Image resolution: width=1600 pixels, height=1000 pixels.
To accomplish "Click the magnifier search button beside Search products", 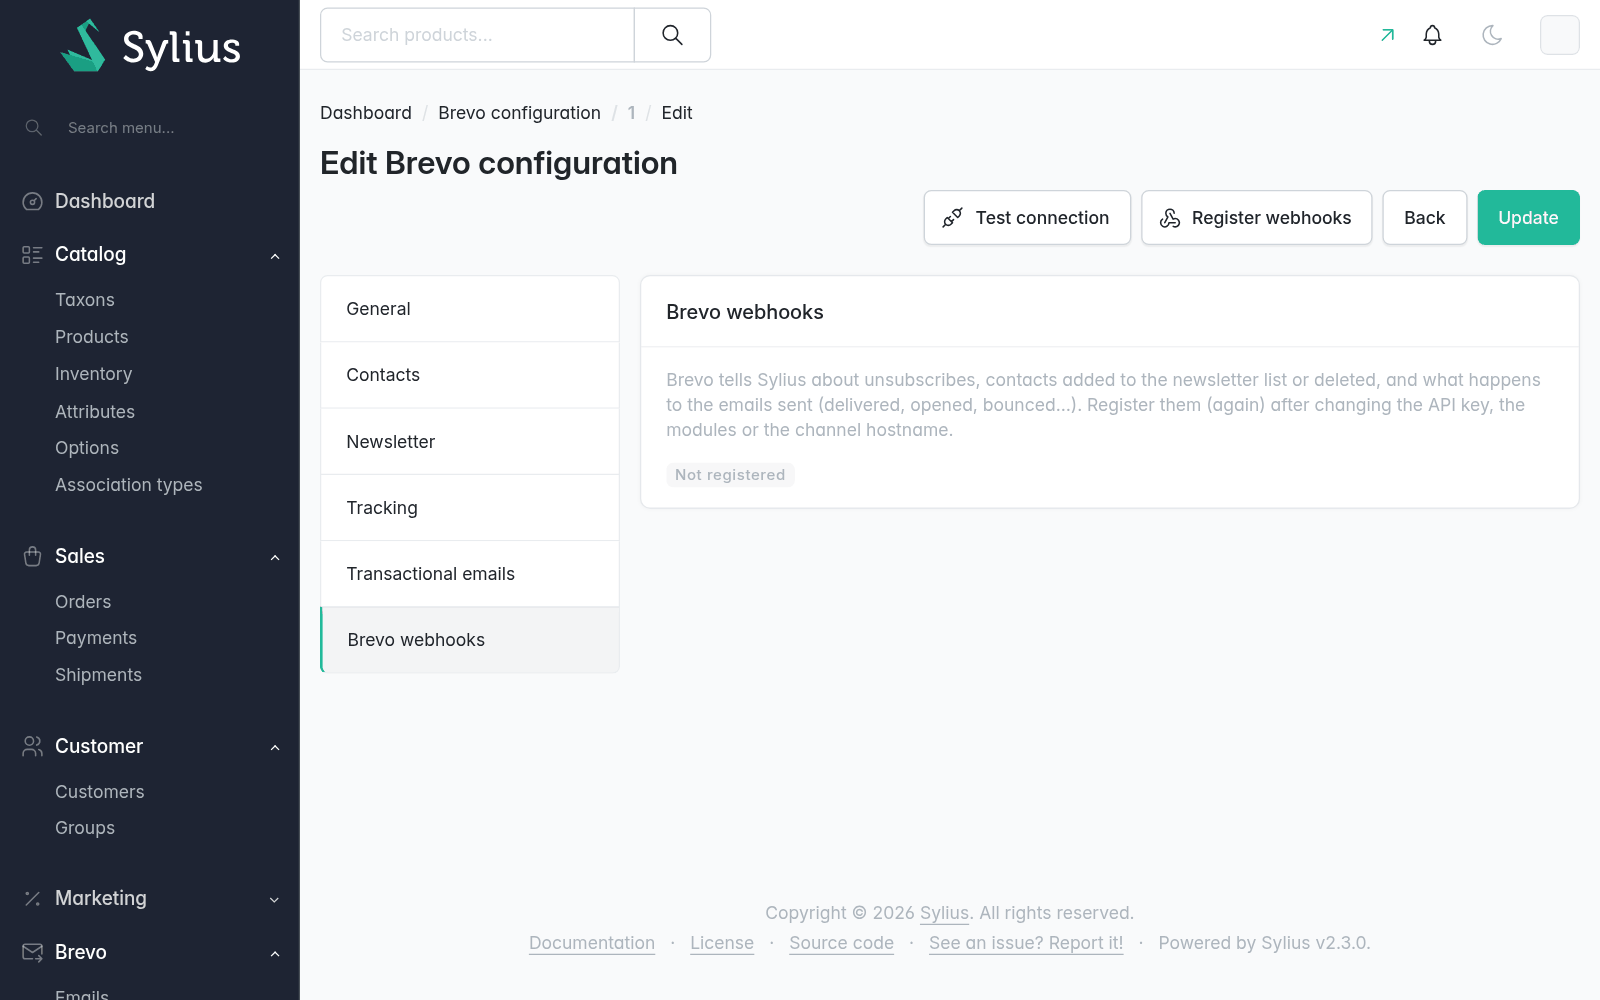I will point(672,35).
